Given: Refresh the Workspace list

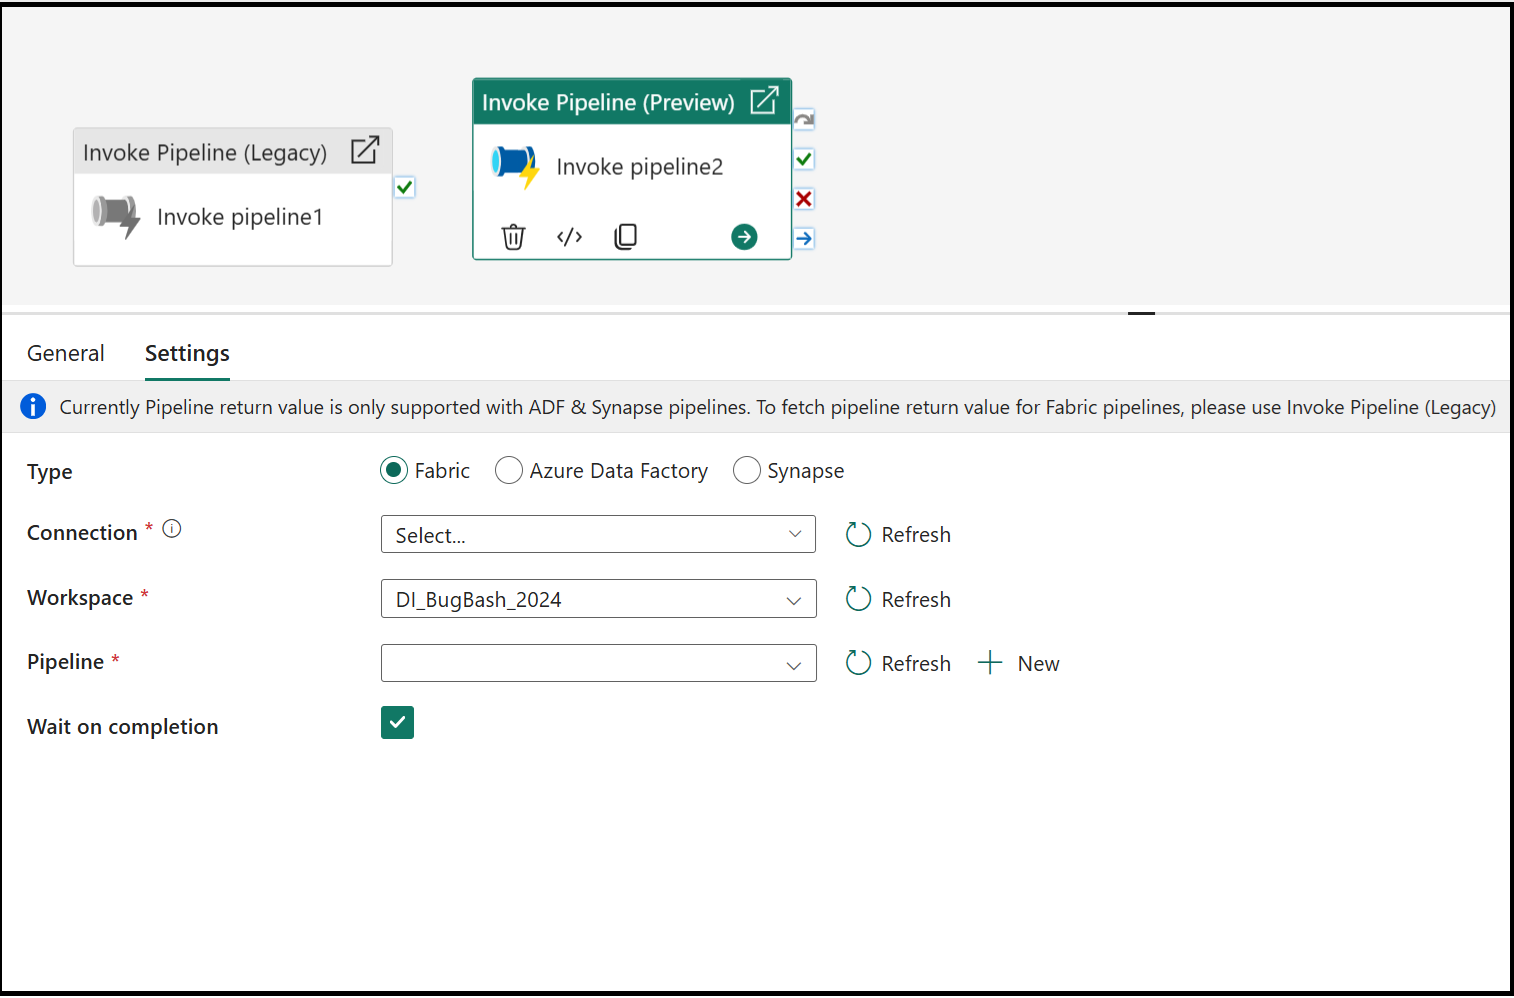Looking at the screenshot, I should 898,599.
